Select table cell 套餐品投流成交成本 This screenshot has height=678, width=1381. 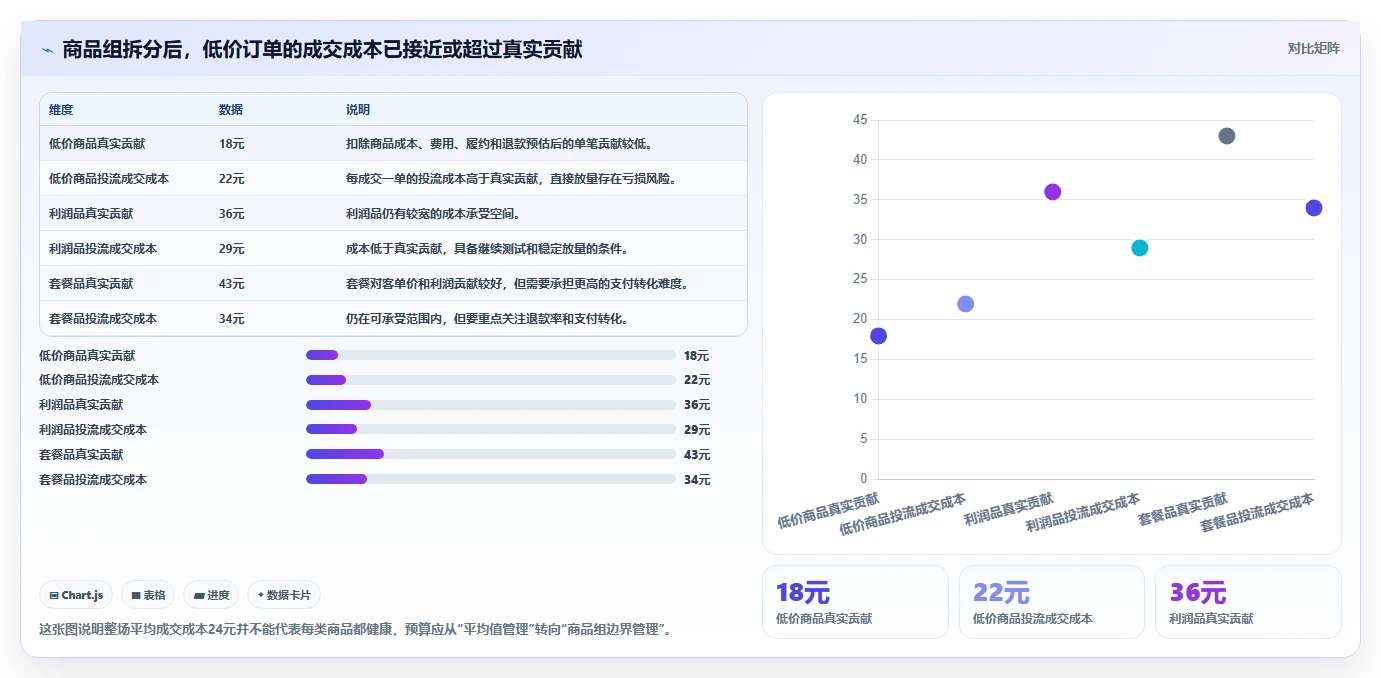[x=103, y=319]
